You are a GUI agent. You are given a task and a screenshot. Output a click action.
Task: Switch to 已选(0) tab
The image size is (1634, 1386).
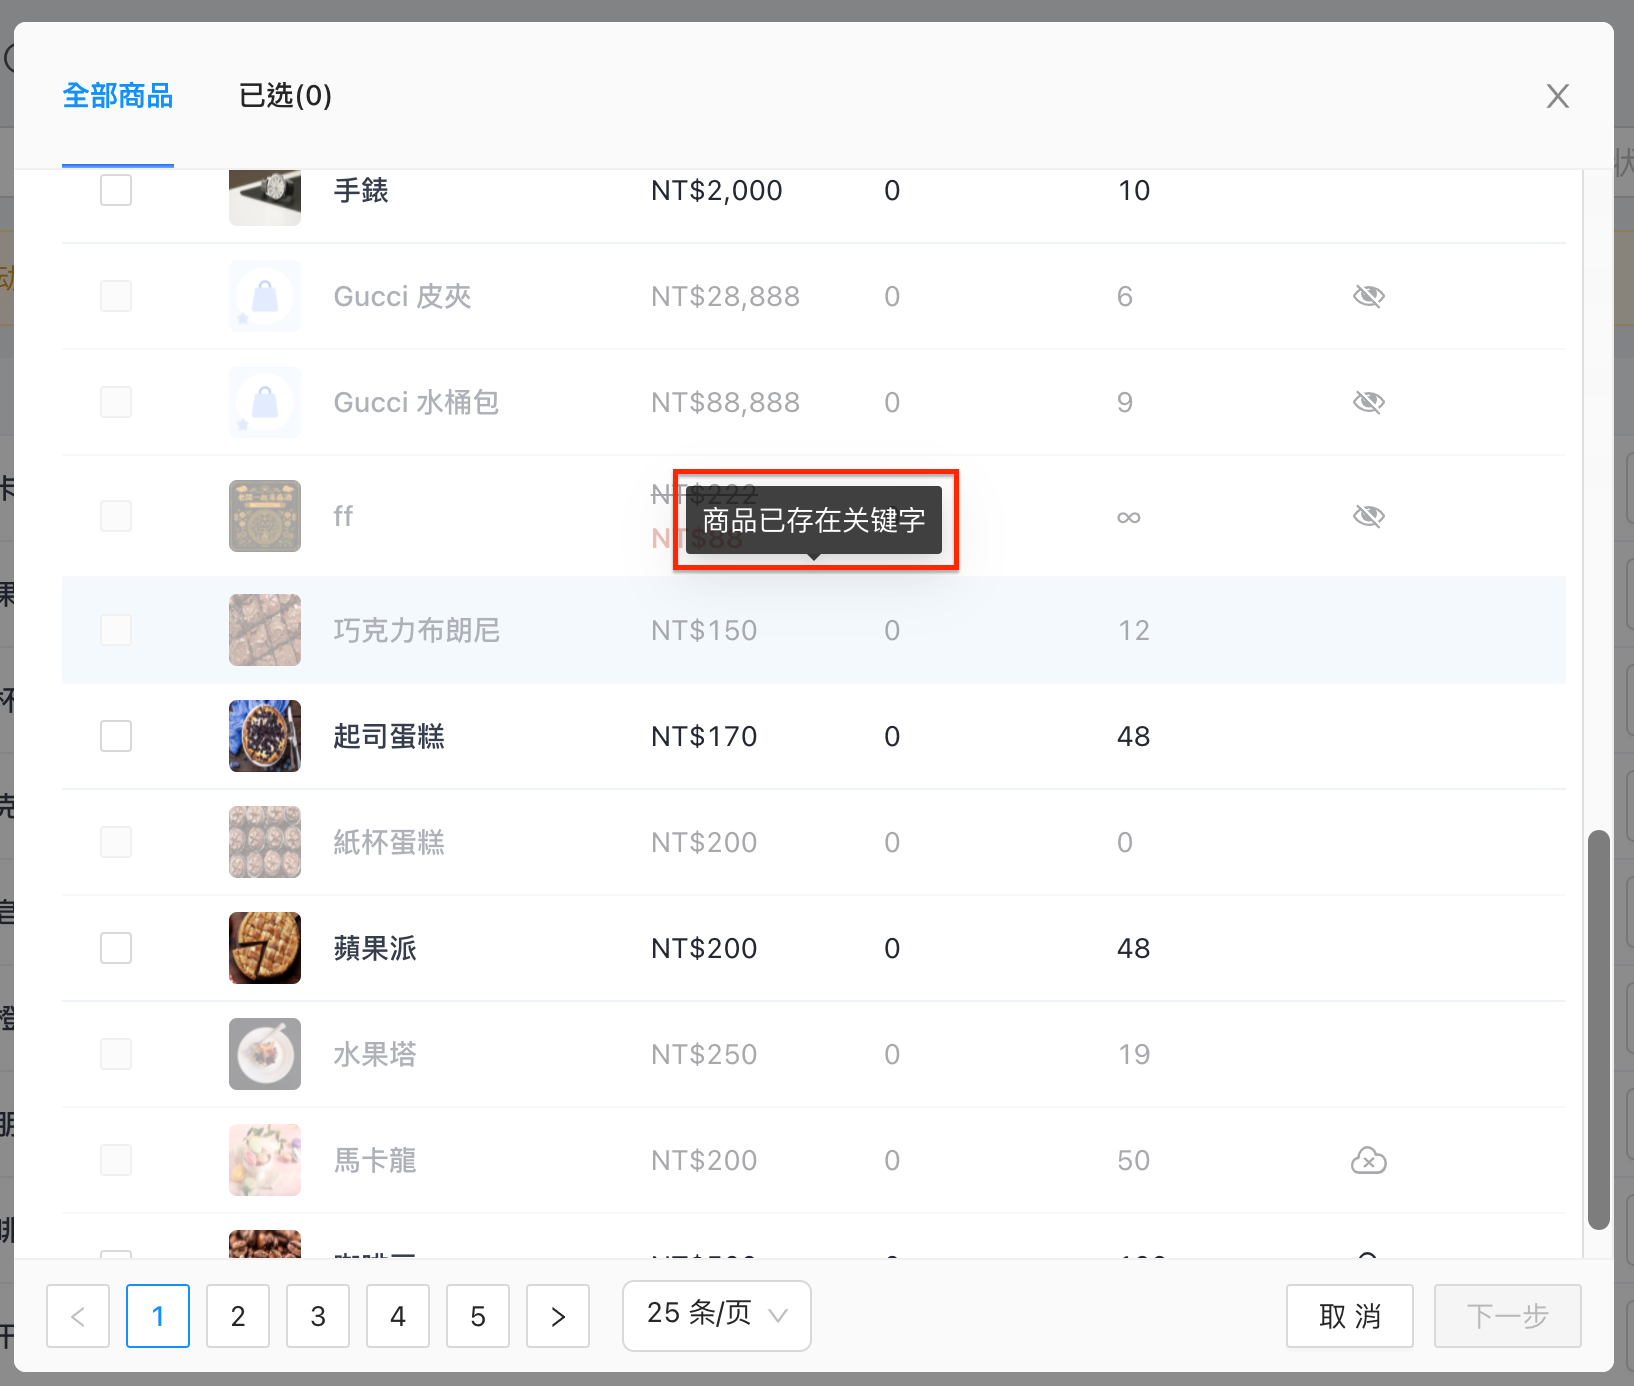pos(285,96)
